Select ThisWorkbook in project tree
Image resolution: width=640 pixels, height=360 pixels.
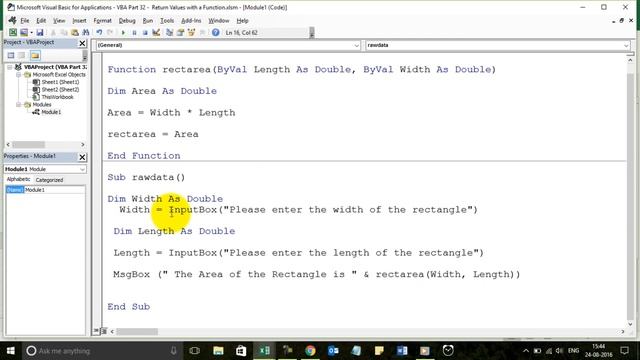point(57,97)
